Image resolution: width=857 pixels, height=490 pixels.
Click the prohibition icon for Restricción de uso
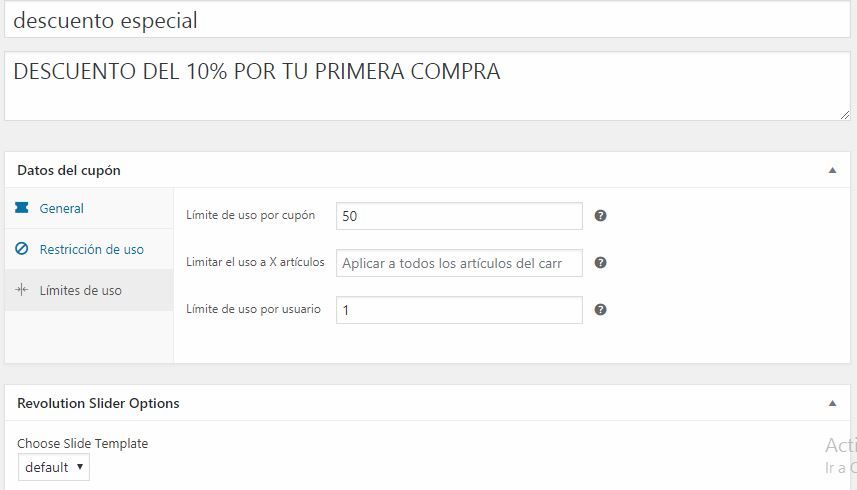pyautogui.click(x=22, y=249)
